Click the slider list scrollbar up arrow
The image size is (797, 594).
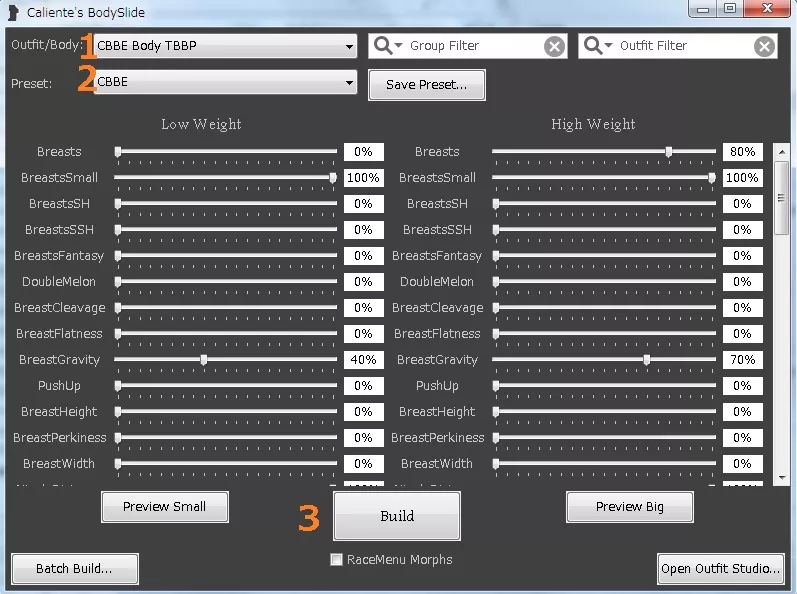(x=782, y=152)
